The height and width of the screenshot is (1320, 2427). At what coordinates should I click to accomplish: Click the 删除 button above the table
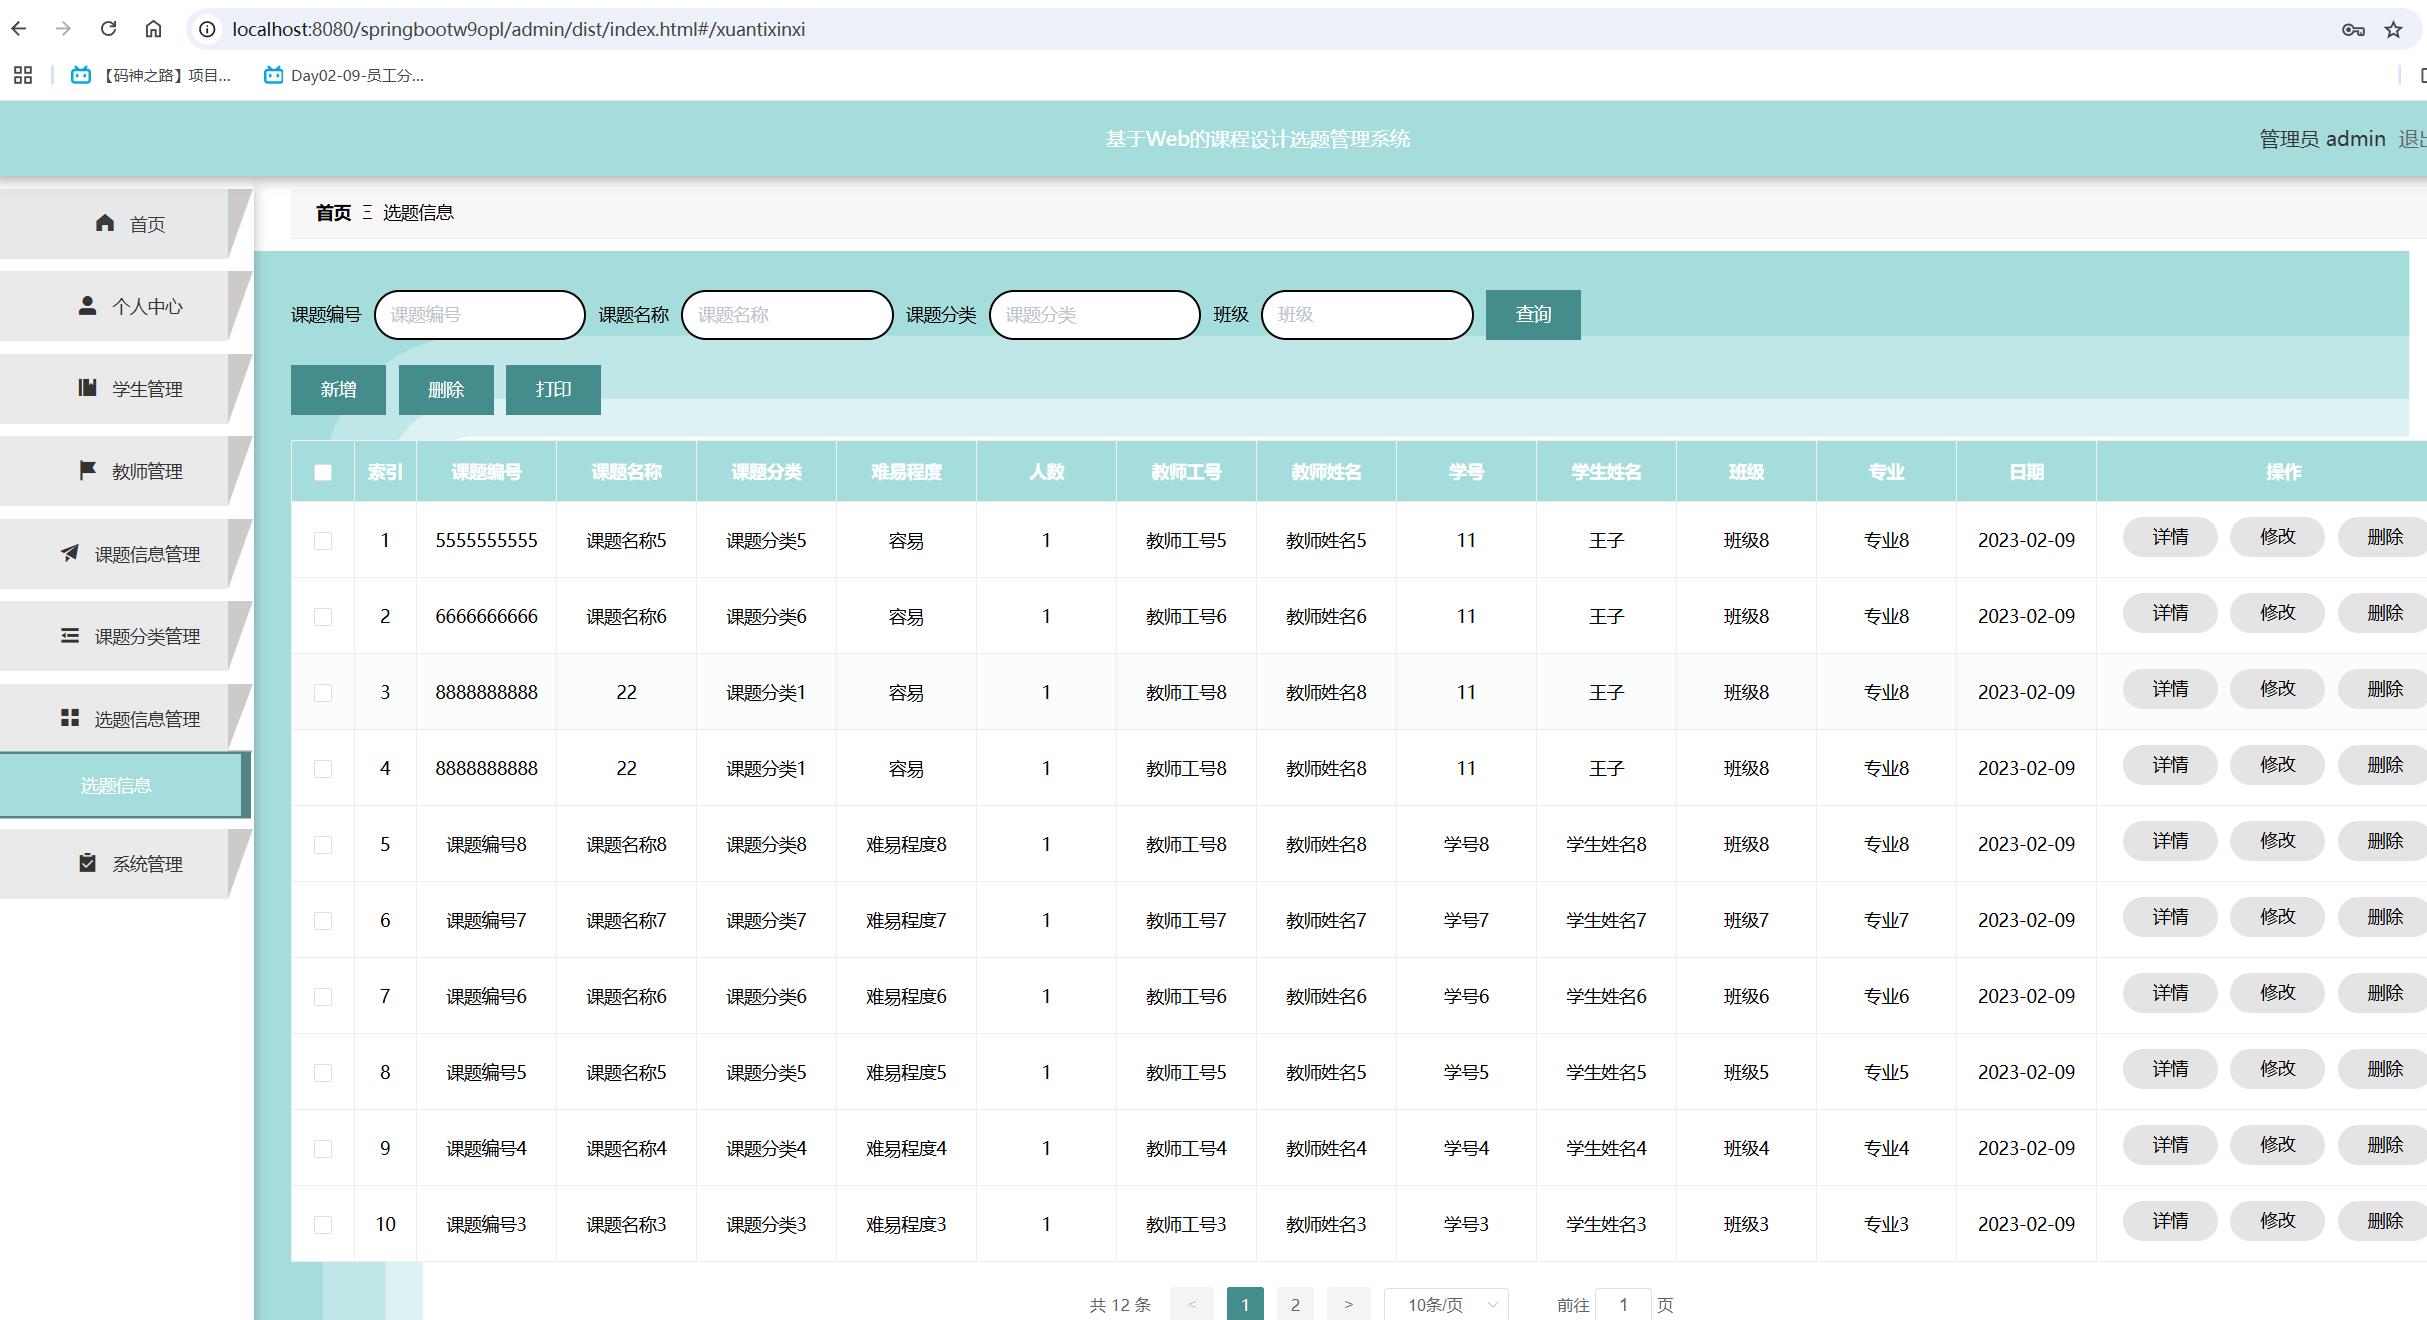(x=446, y=390)
